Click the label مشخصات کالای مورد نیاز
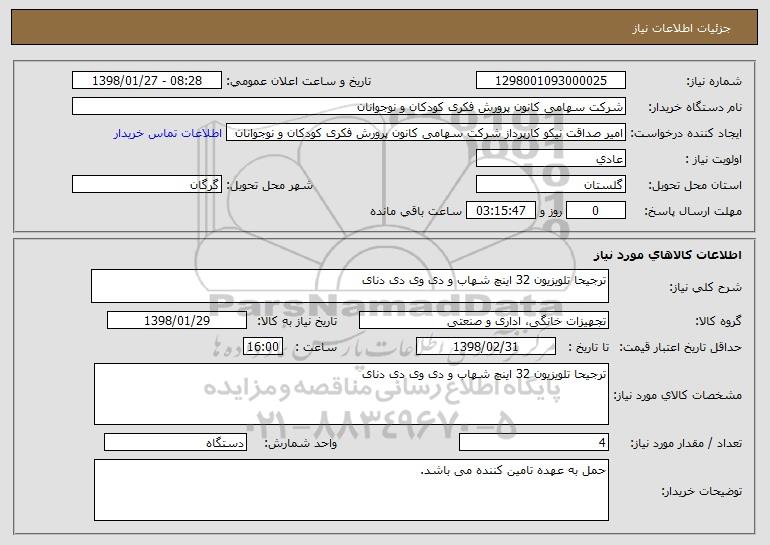This screenshot has width=770, height=545. point(678,395)
